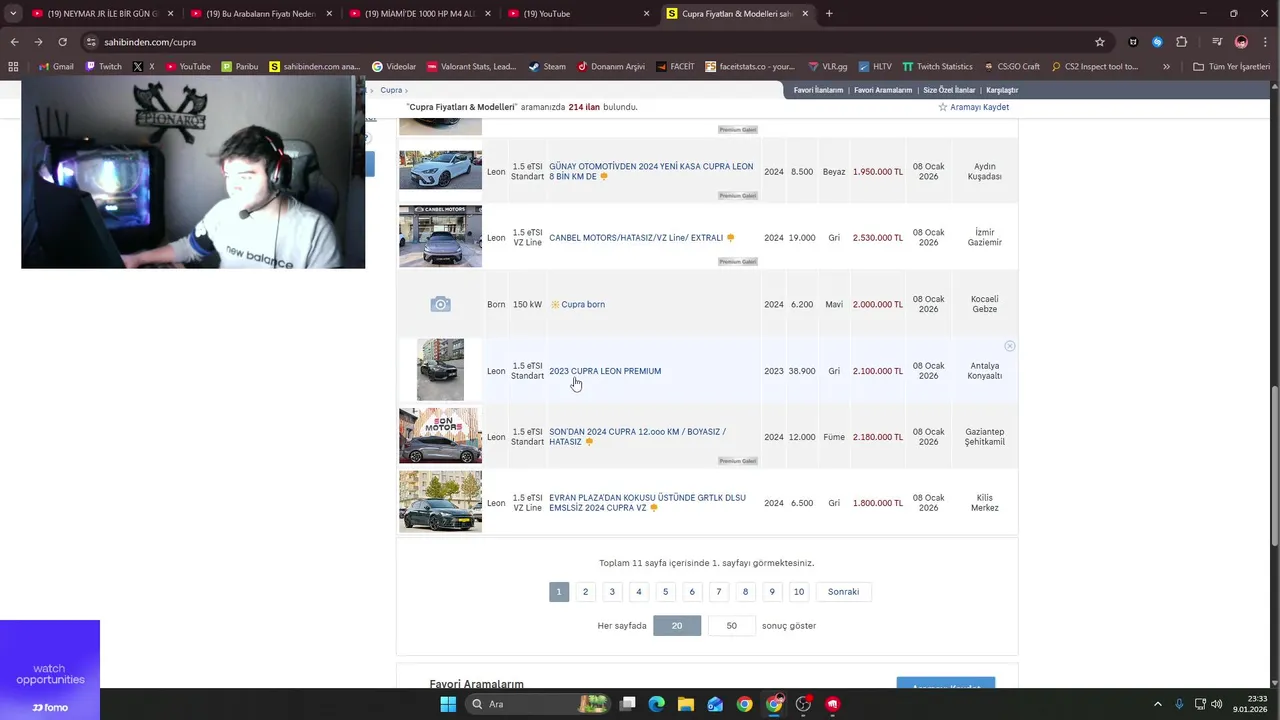Click the browser back arrow
This screenshot has width=1280, height=720.
[14, 42]
